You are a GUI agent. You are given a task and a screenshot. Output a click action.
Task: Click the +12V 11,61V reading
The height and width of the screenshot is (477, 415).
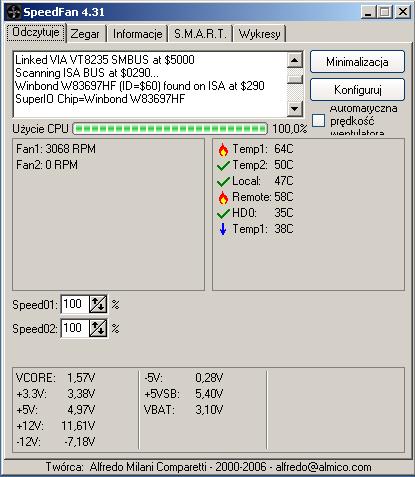[56, 426]
